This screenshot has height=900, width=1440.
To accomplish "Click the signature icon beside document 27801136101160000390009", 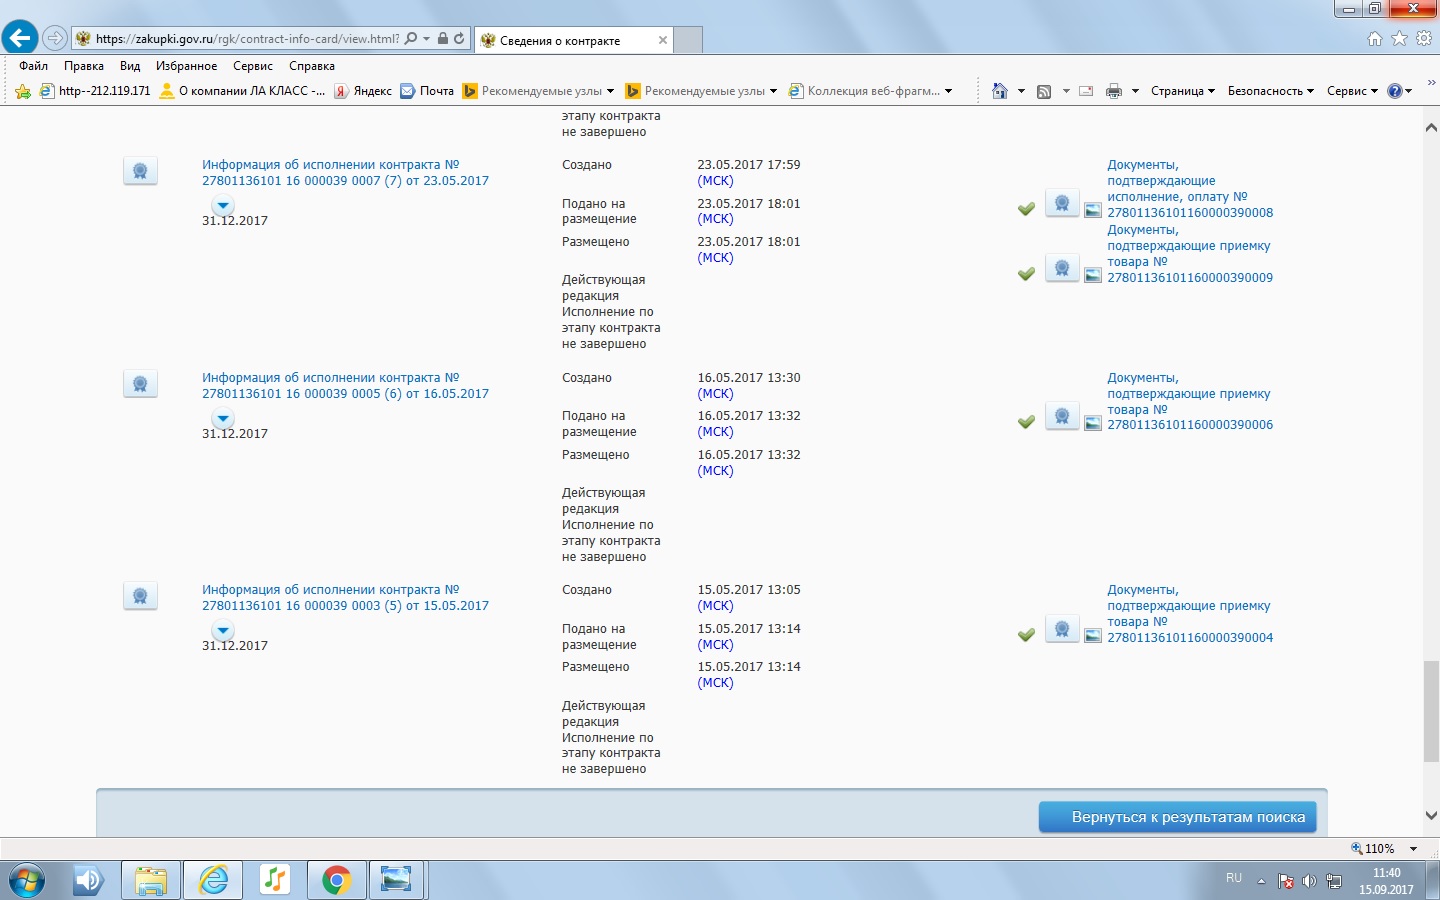I will [1062, 269].
